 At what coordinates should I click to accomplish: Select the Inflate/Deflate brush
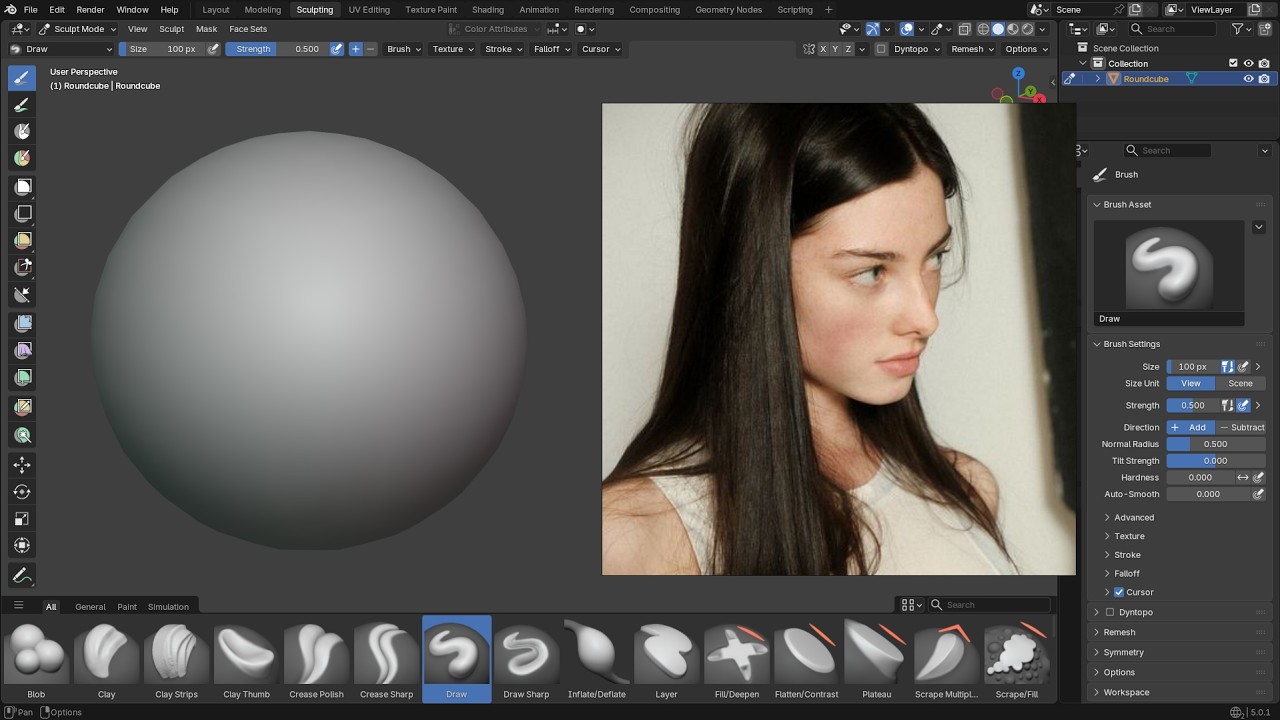tap(596, 659)
